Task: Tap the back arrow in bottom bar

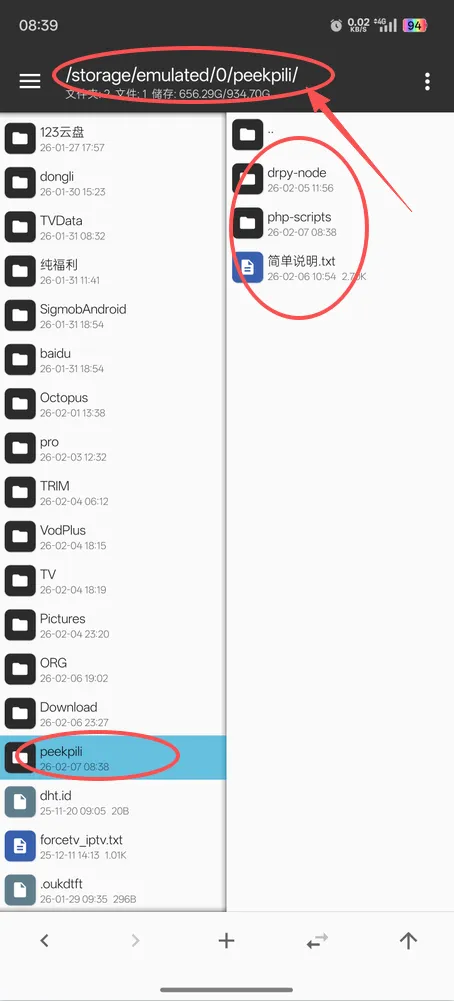Action: (x=44, y=940)
